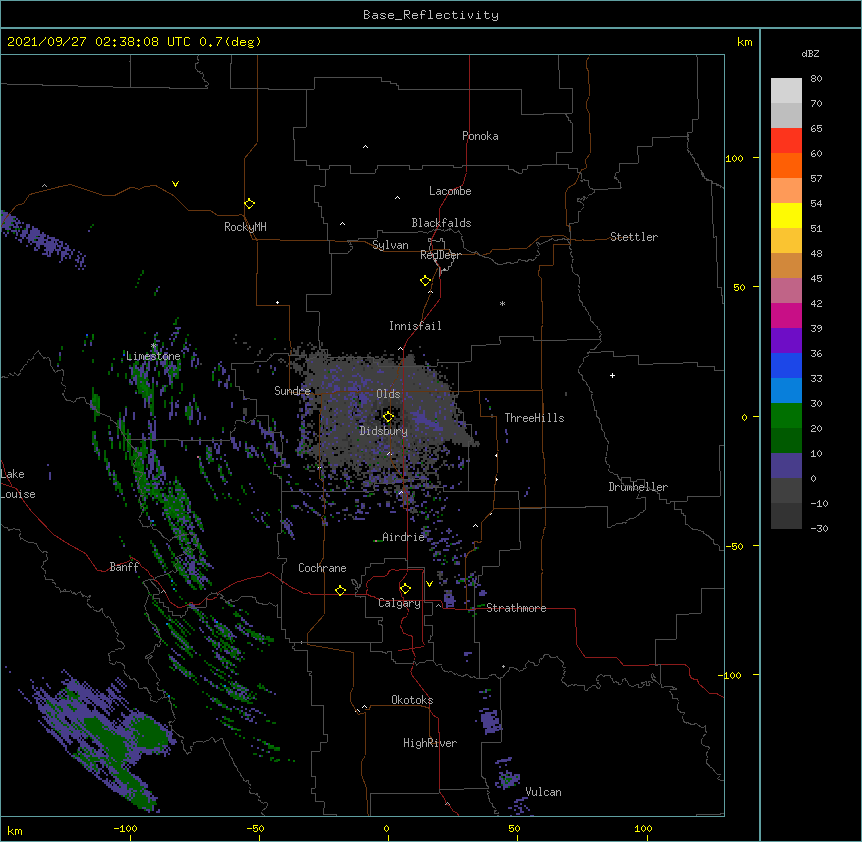This screenshot has height=842, width=862.
Task: Click the white plus marker north of Drumheller
Action: 612,375
